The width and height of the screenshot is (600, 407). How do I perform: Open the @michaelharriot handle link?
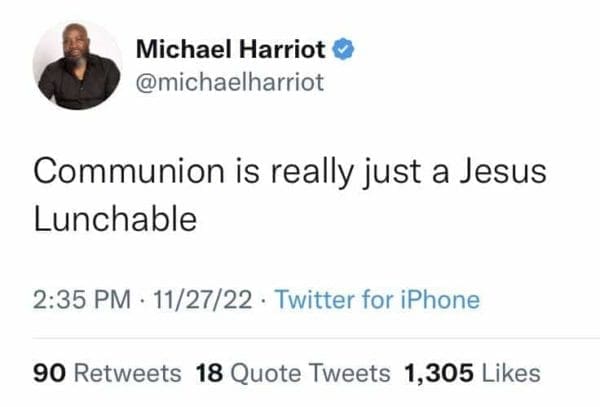pyautogui.click(x=229, y=81)
